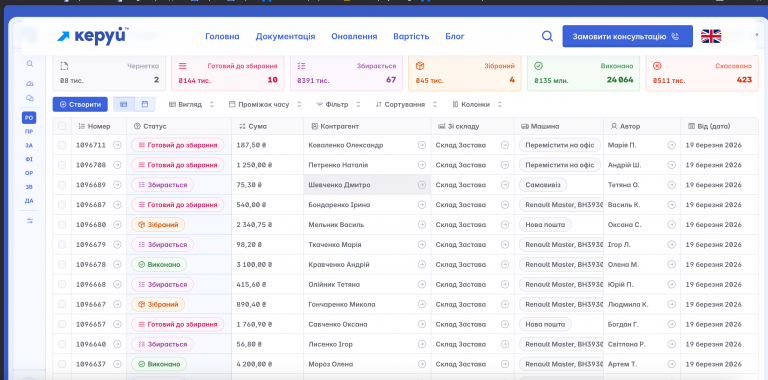This screenshot has height=380, width=768.
Task: Open Блог in the top navigation
Action: pos(455,36)
